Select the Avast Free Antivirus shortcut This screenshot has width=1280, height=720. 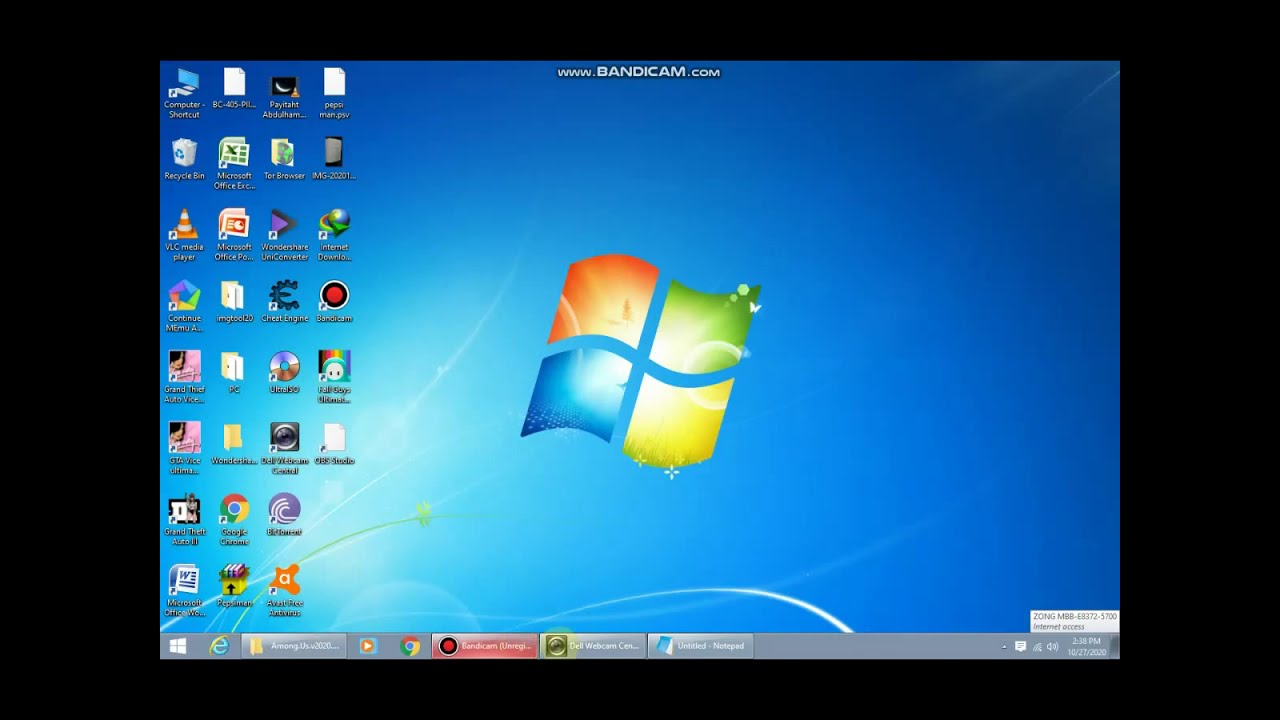(x=284, y=591)
